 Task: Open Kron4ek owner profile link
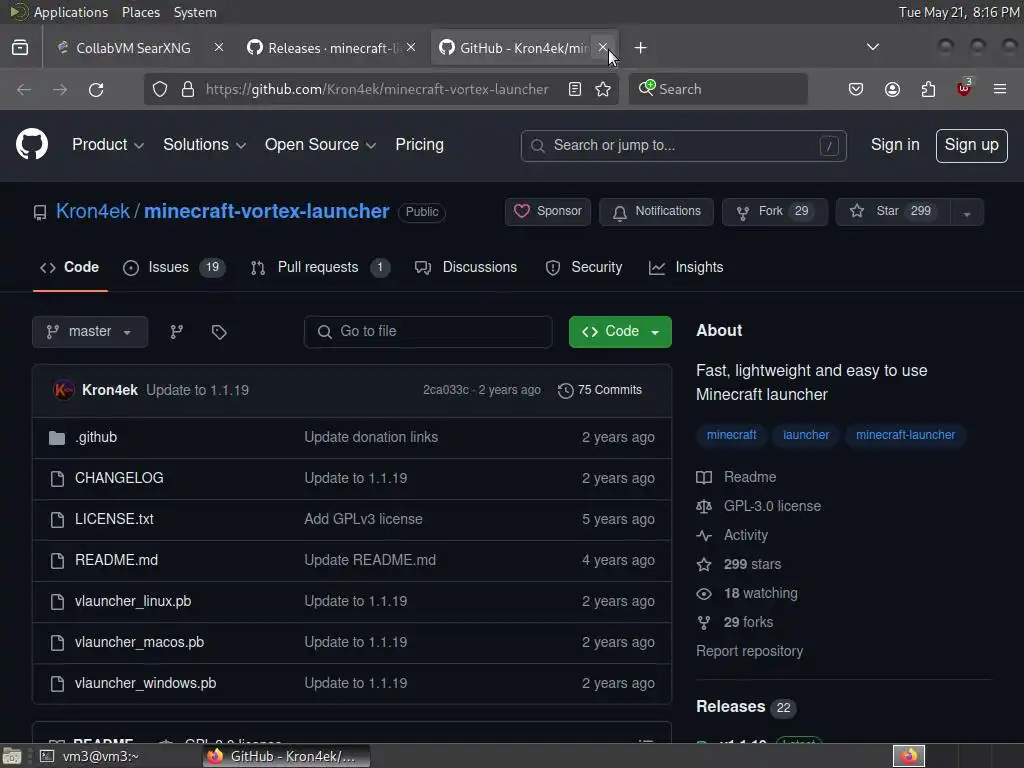tap(93, 211)
